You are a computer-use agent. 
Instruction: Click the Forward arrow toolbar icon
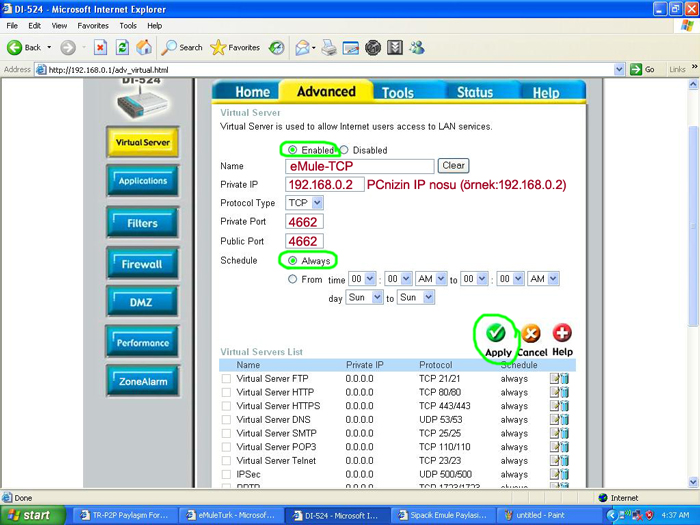coord(68,47)
